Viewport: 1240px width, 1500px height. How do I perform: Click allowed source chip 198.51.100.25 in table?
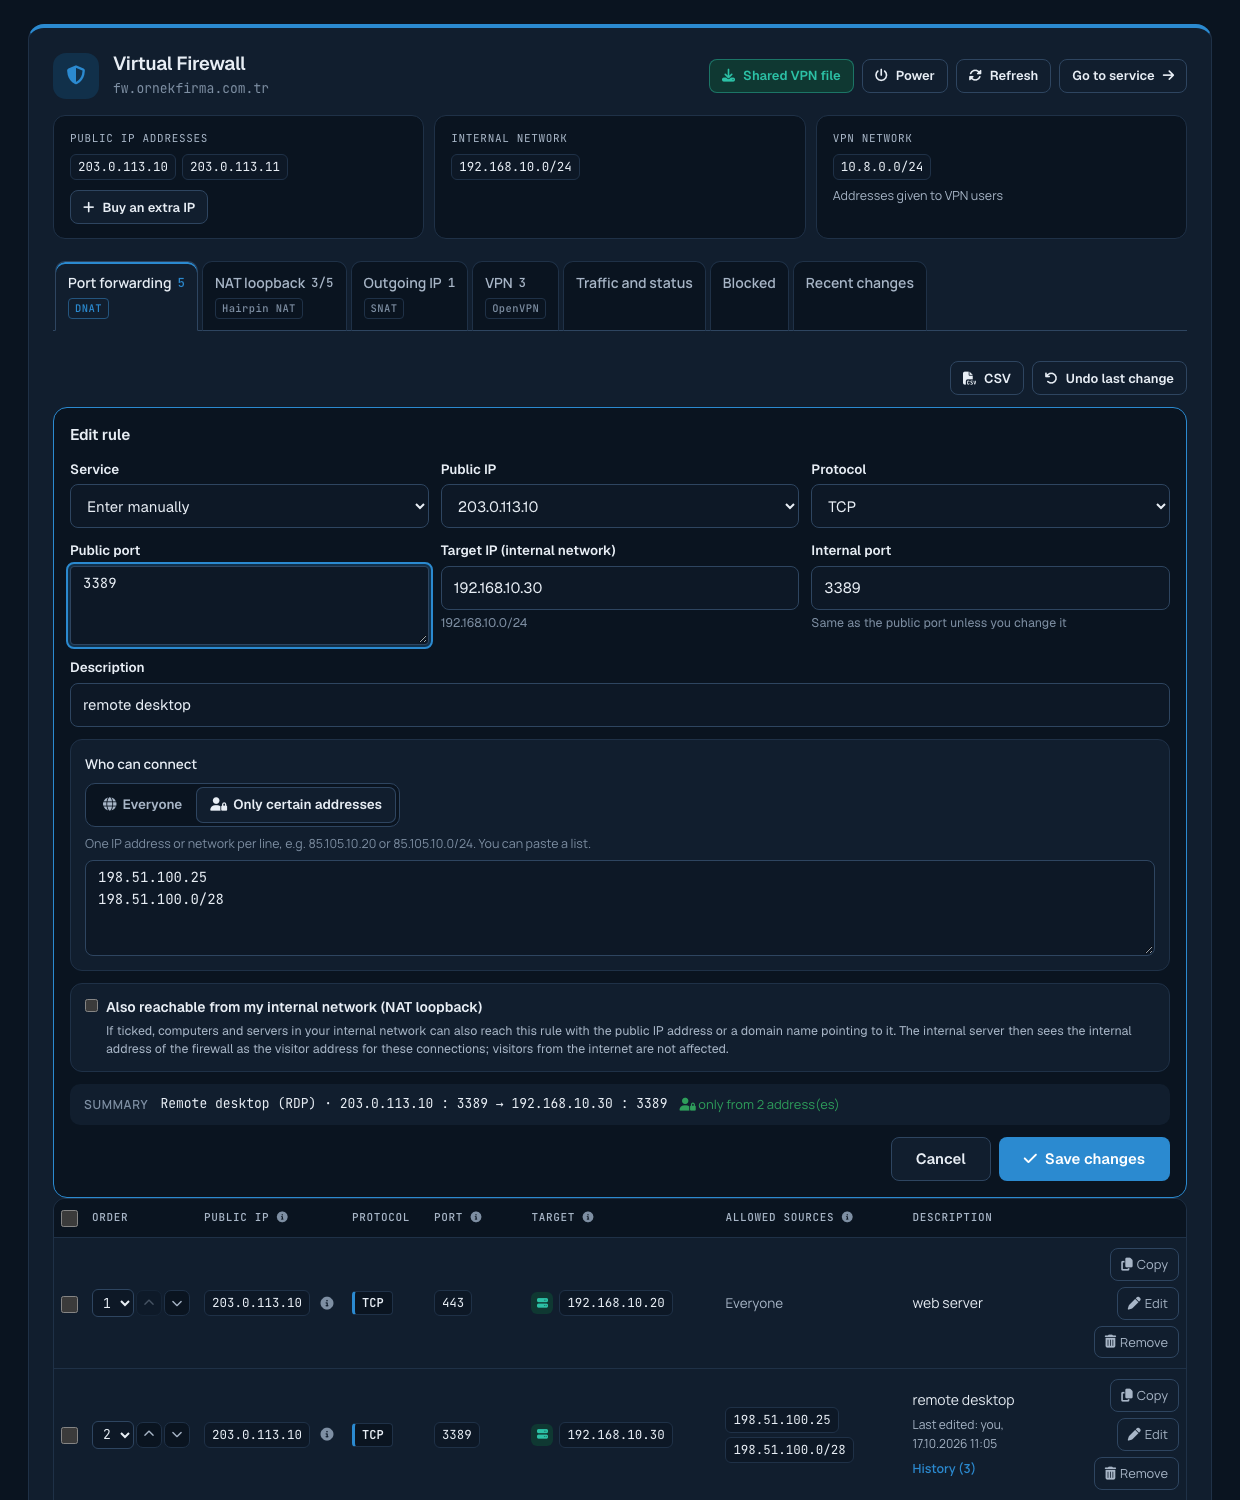pyautogui.click(x=782, y=1420)
